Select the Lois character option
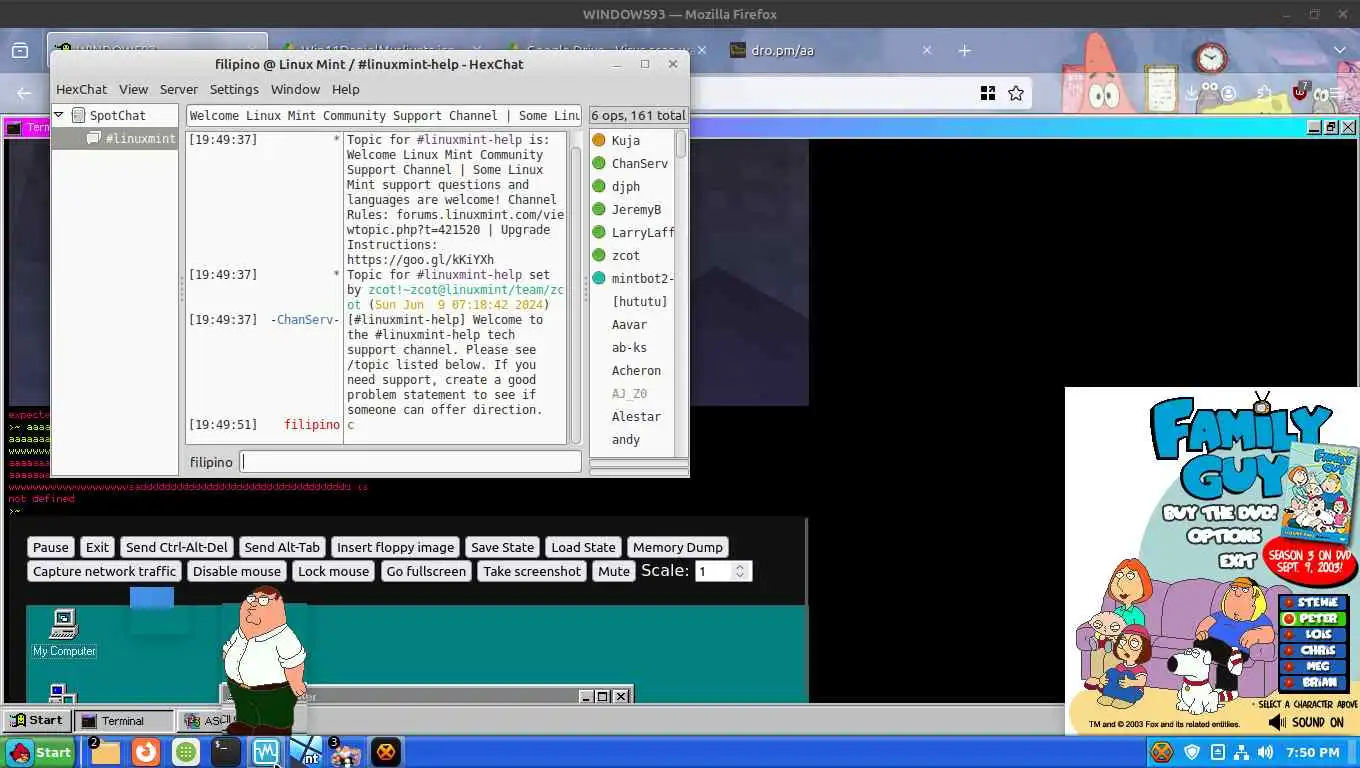Image resolution: width=1360 pixels, height=768 pixels. 1314,634
